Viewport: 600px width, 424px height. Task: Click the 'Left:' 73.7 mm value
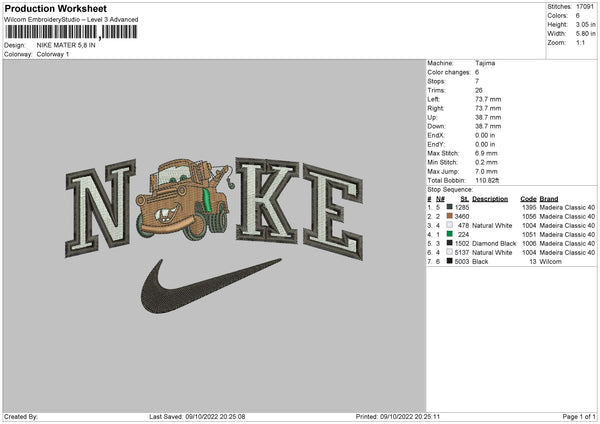[x=488, y=99]
